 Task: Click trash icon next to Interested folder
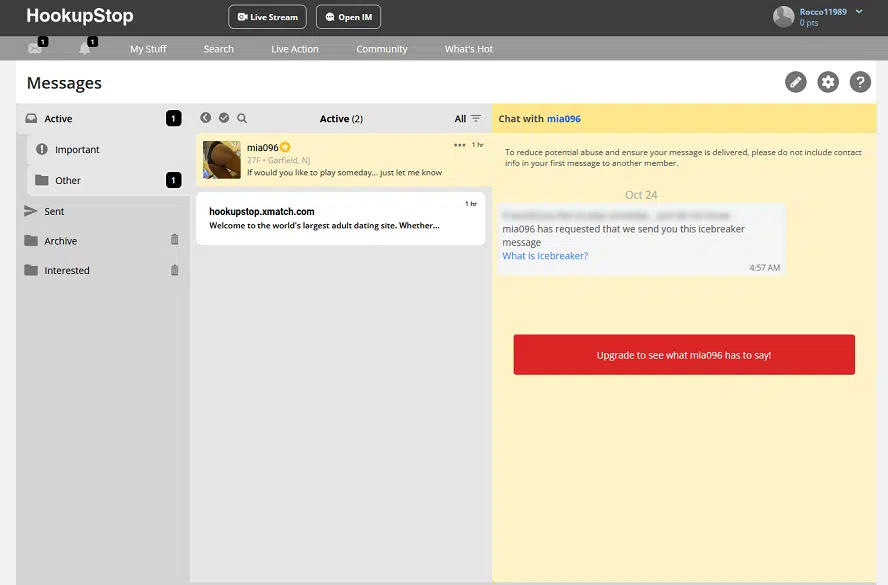175,270
